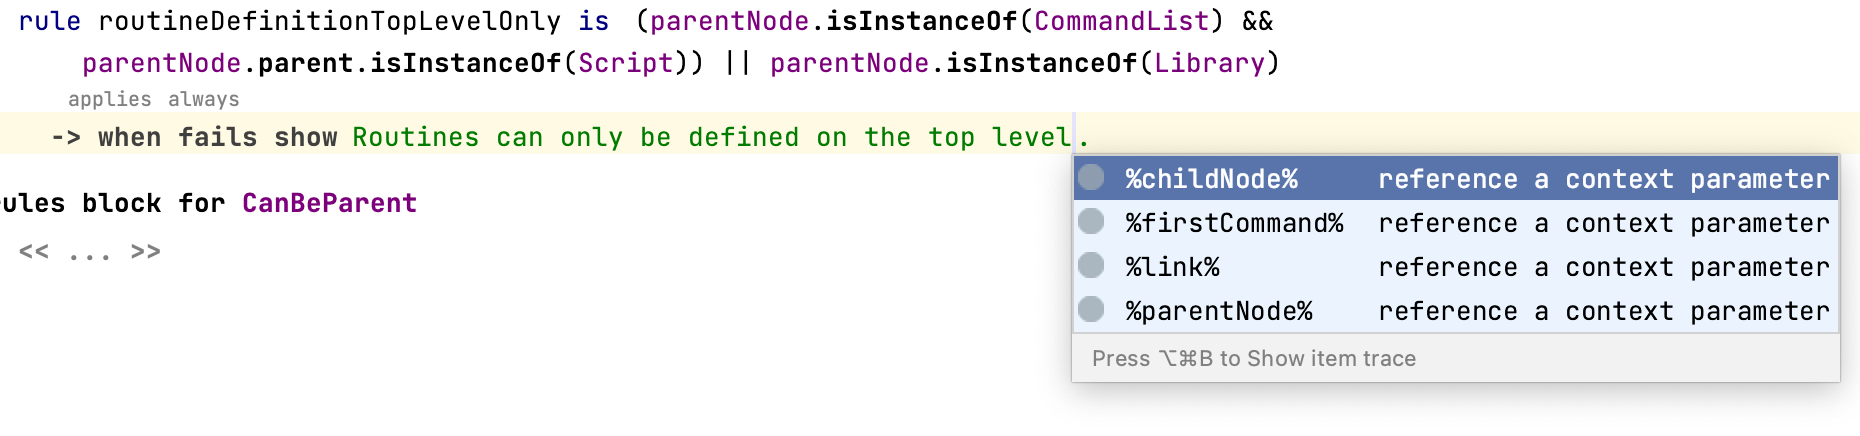The width and height of the screenshot is (1860, 436).
Task: Click the Script concept reference
Action: pyautogui.click(x=626, y=63)
